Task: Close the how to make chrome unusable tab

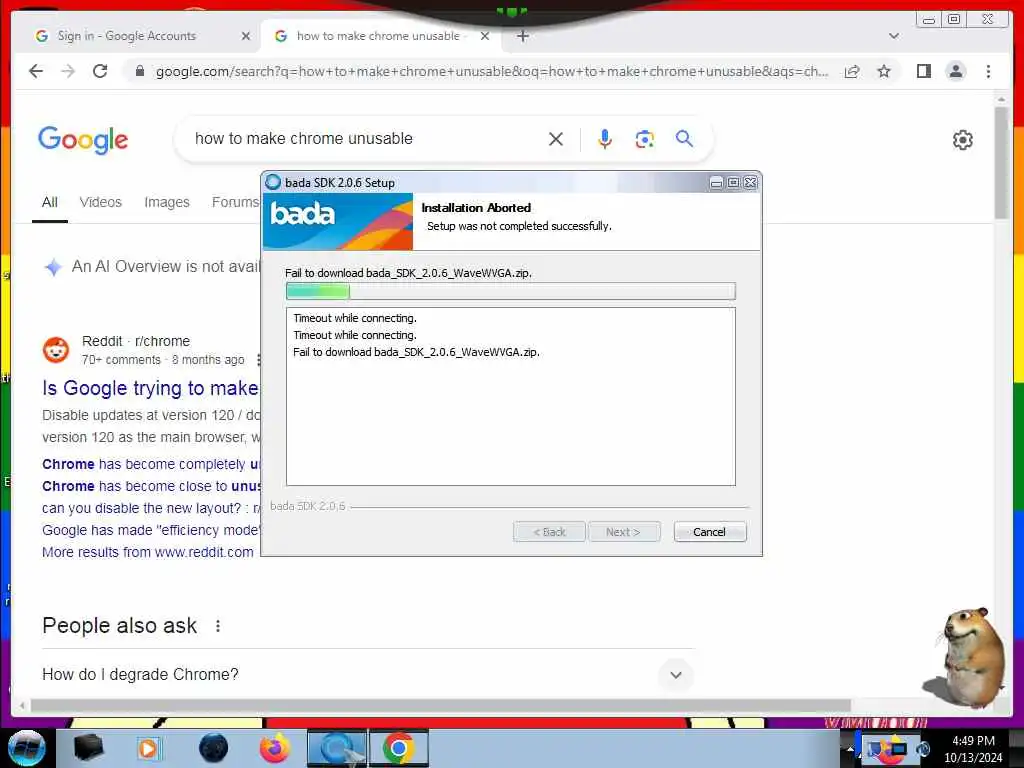Action: point(485,36)
